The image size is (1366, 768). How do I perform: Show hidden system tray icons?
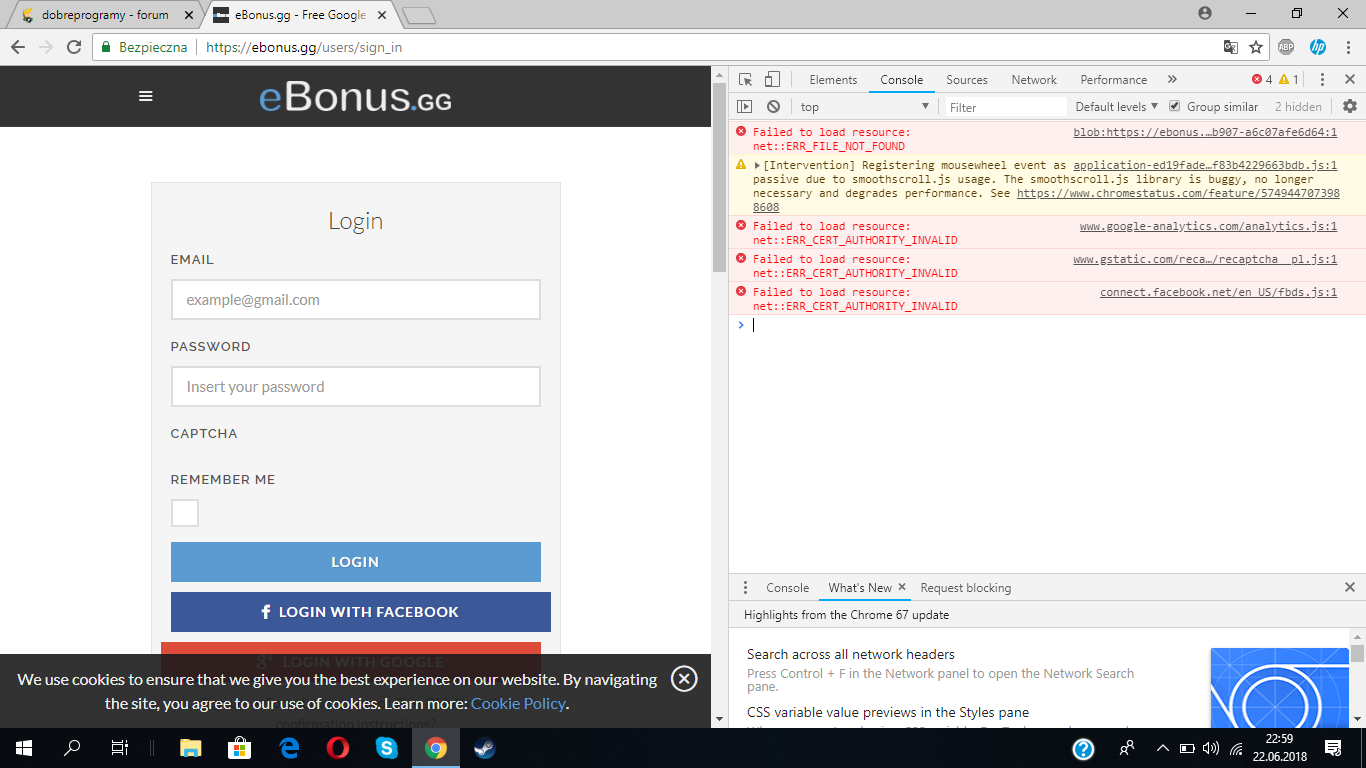pyautogui.click(x=1162, y=748)
